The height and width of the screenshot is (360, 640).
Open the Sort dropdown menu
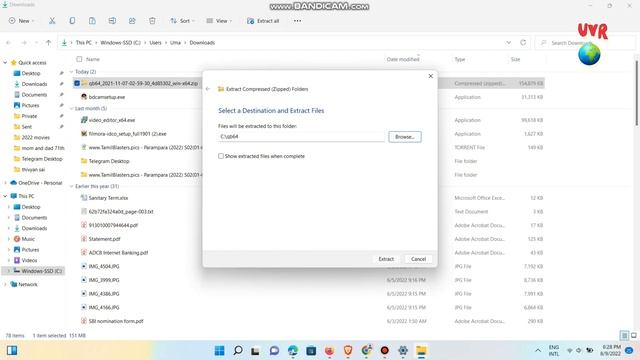(x=182, y=21)
